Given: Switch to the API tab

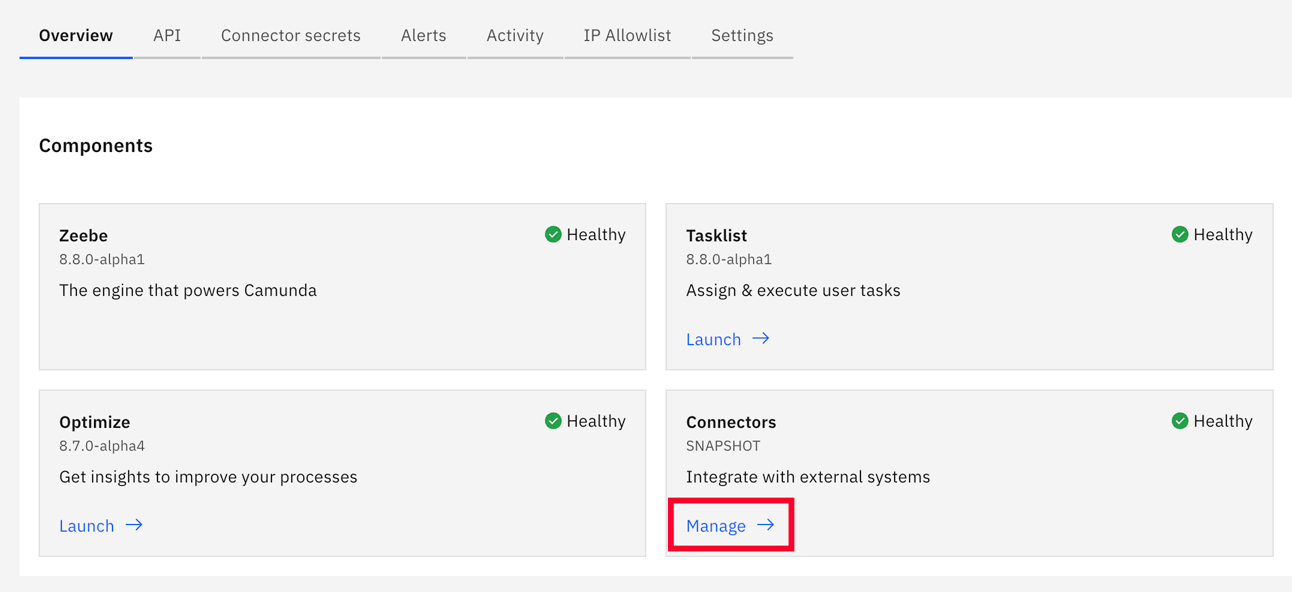Looking at the screenshot, I should point(166,35).
